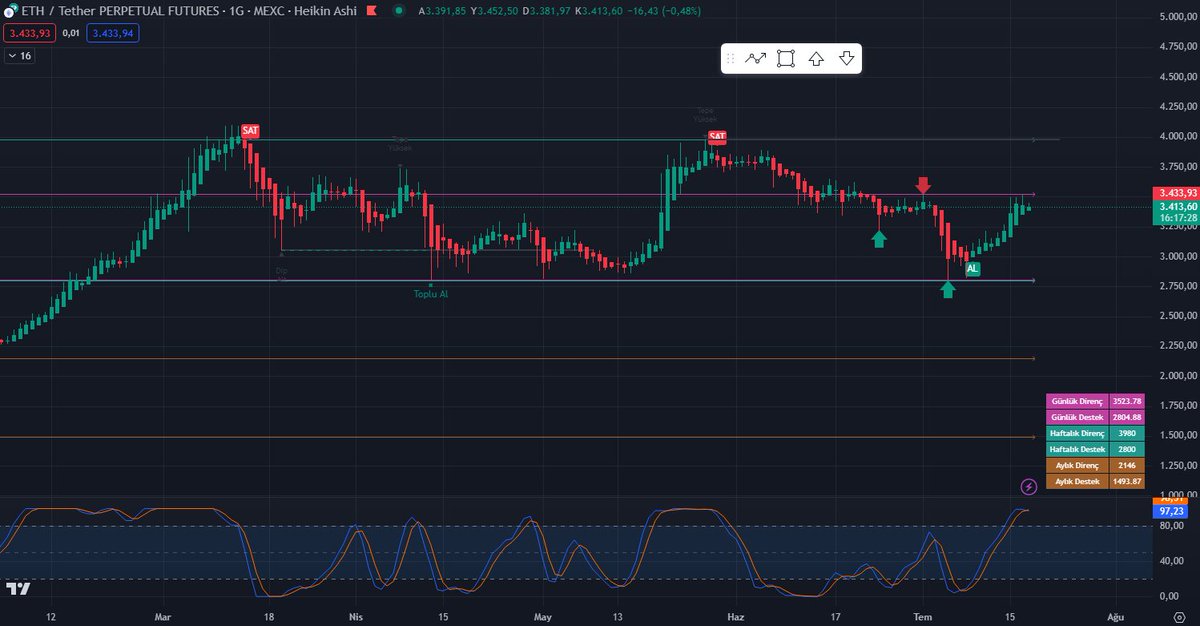Click the second SAT label near late May
This screenshot has height=626, width=1200.
[x=717, y=136]
